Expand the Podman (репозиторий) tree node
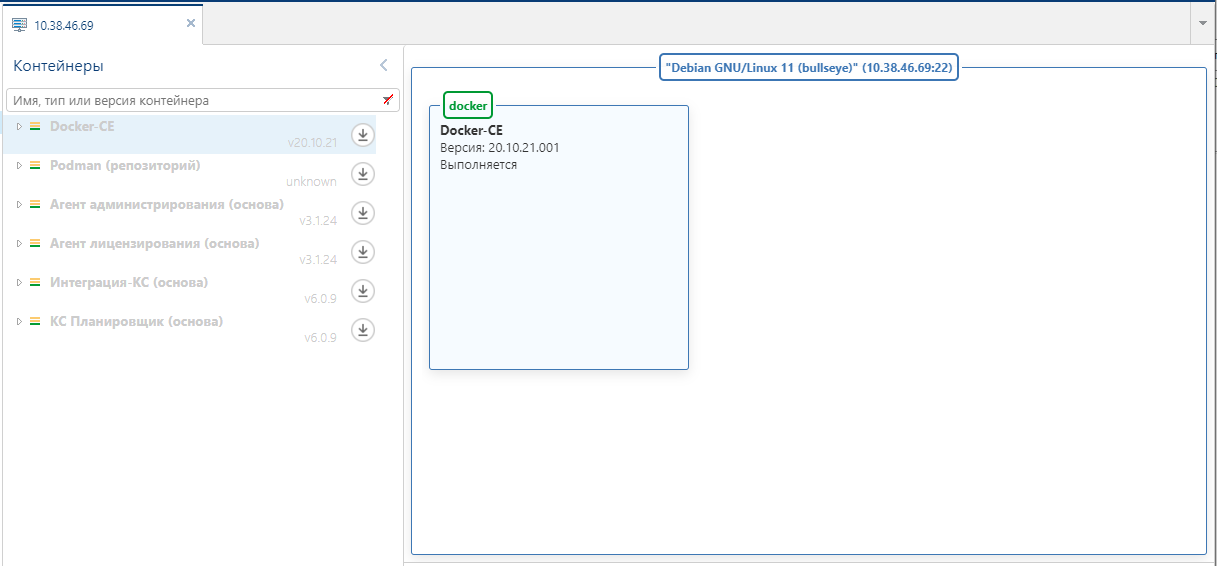The image size is (1217, 566). click(x=19, y=166)
